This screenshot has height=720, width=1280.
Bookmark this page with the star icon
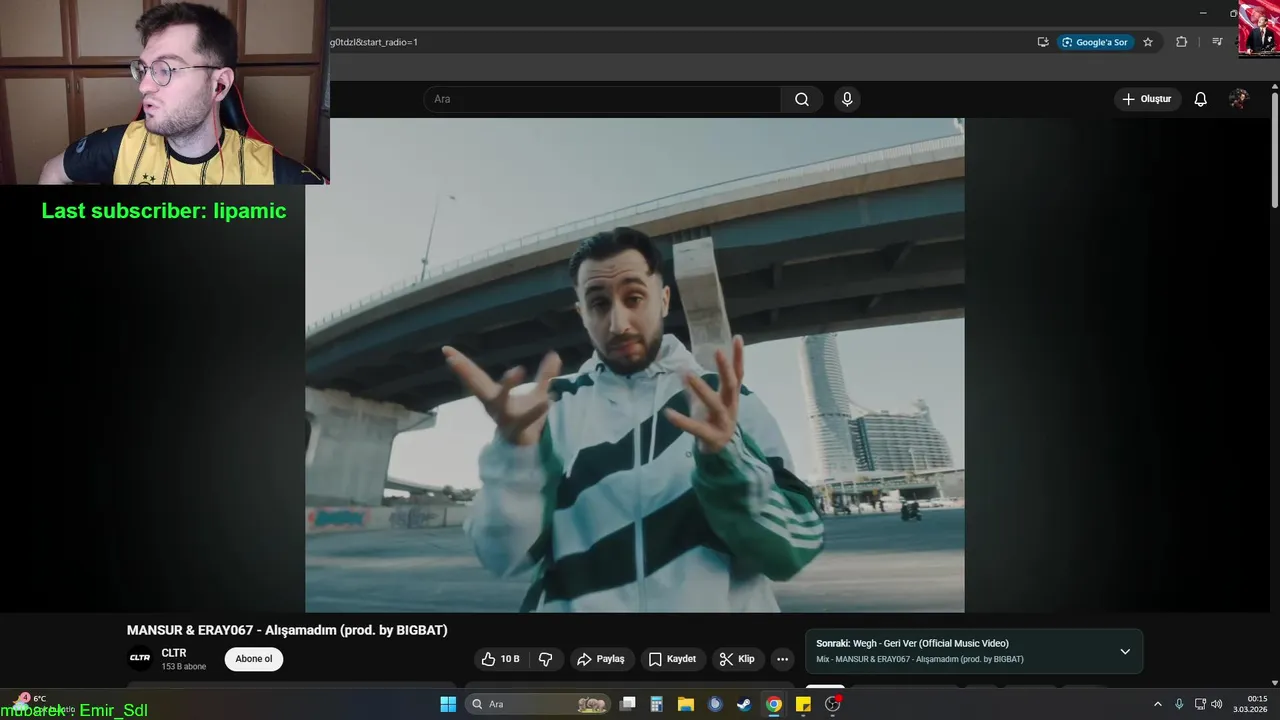[1148, 42]
